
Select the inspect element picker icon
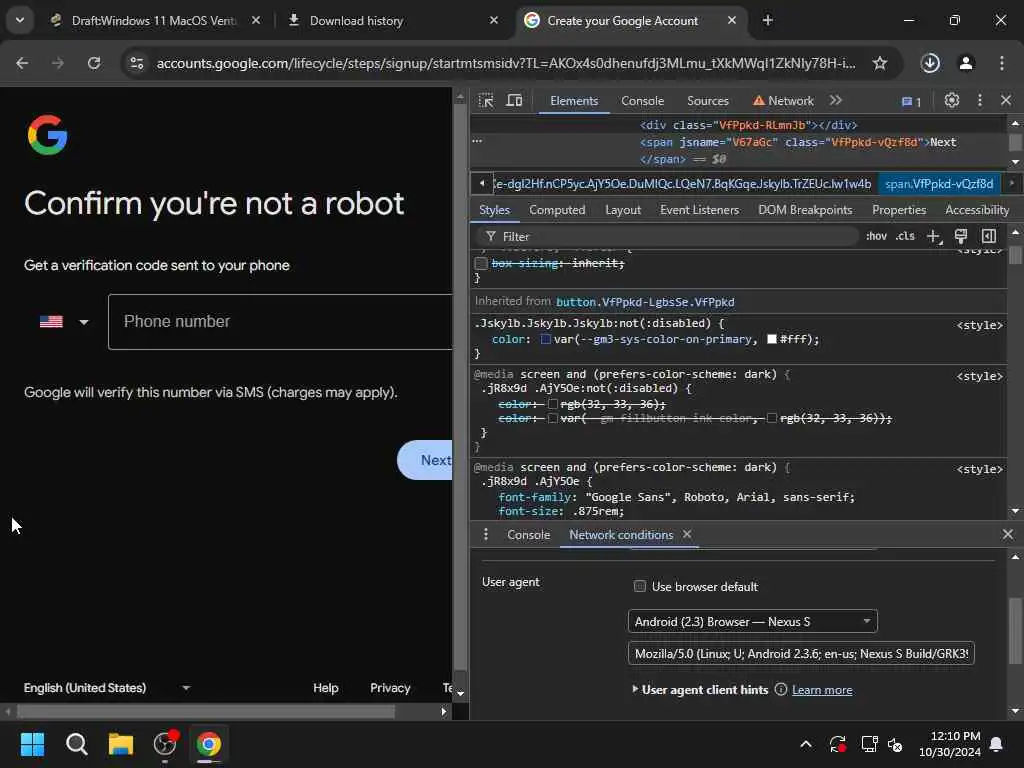486,101
